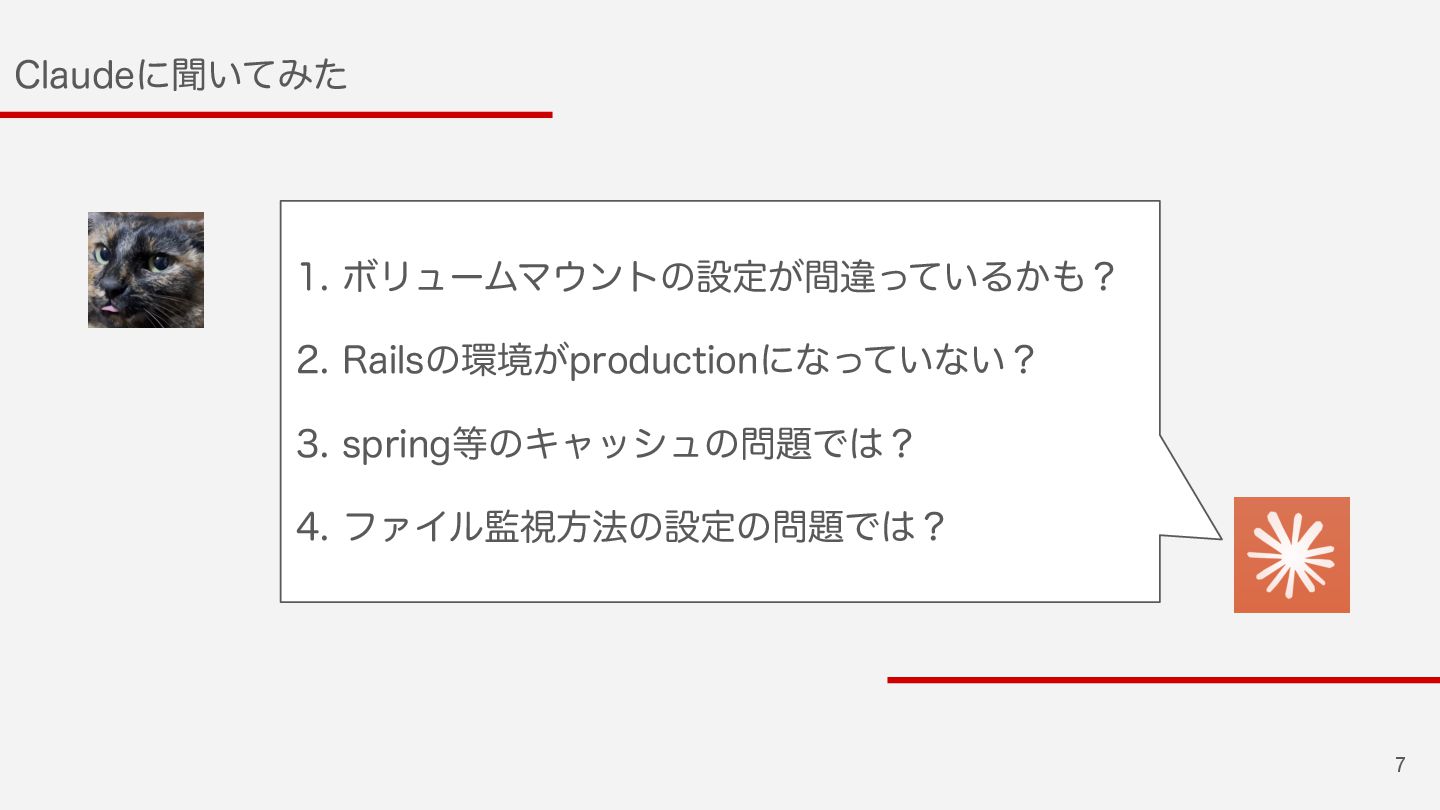Click list item 4 about ファイル監視方法
Image resolution: width=1440 pixels, height=810 pixels.
[x=621, y=526]
